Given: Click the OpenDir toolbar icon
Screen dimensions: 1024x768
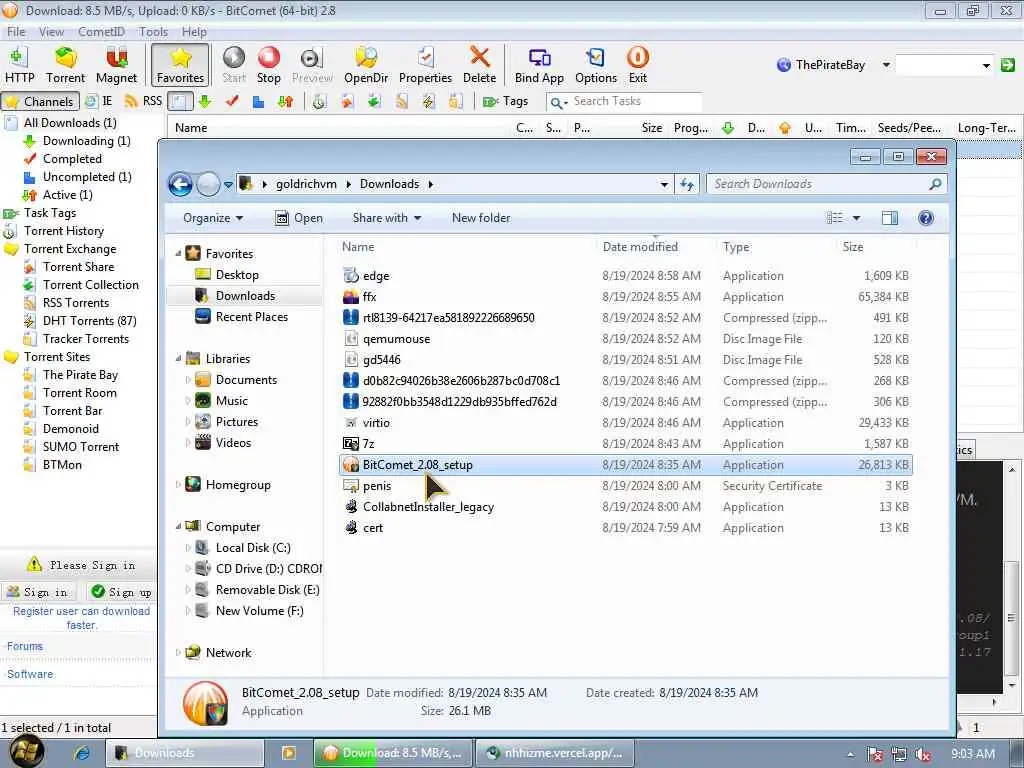Looking at the screenshot, I should point(366,65).
